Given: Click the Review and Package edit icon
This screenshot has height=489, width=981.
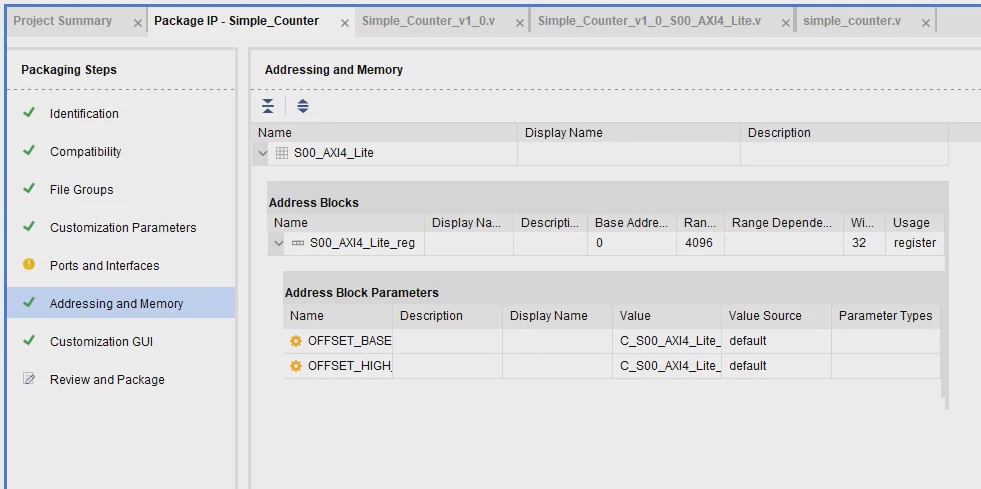Looking at the screenshot, I should coord(29,379).
